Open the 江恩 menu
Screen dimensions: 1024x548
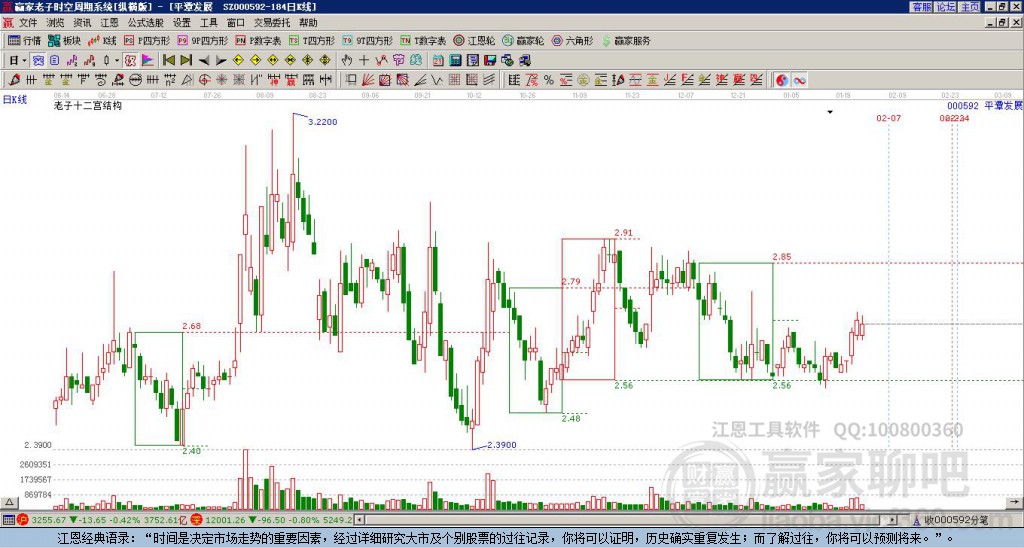pos(109,23)
